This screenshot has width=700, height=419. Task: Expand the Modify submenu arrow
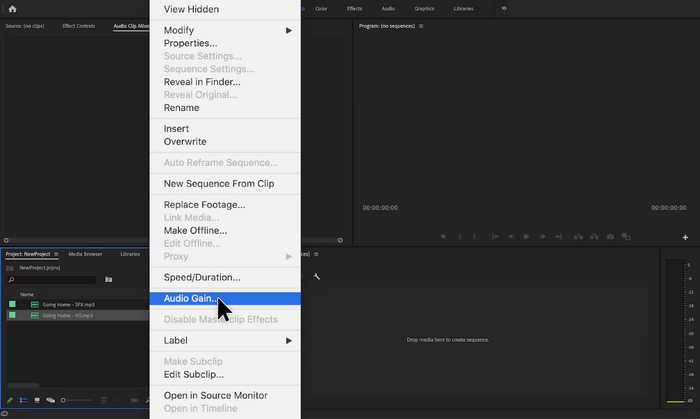[x=289, y=30]
